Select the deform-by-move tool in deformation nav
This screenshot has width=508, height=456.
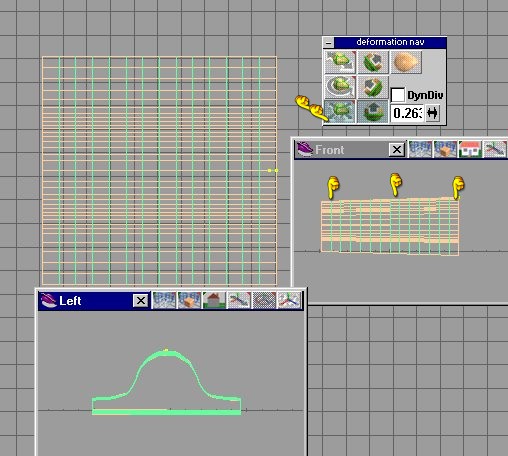click(x=340, y=62)
